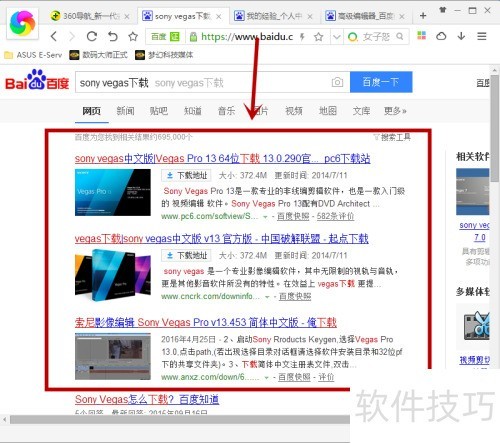Viewport: 500px width, 443px height.
Task: Open 百度快照 for pc6 result
Action: [293, 216]
